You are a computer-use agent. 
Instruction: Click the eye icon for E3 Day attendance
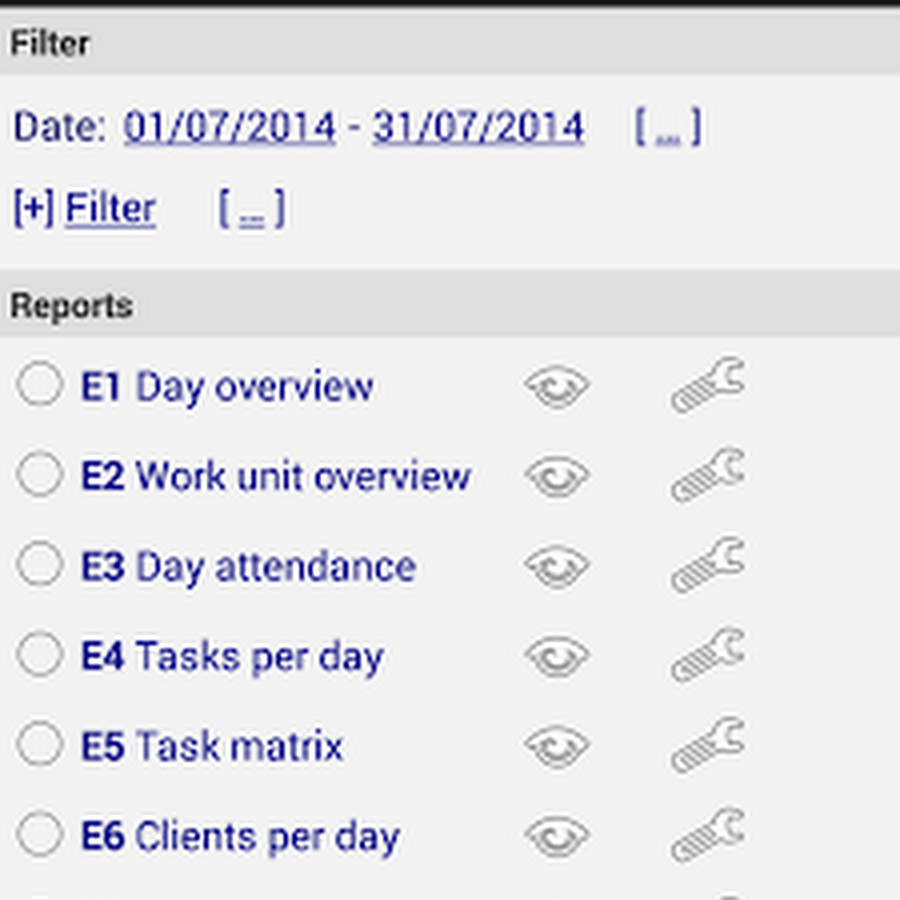point(557,567)
